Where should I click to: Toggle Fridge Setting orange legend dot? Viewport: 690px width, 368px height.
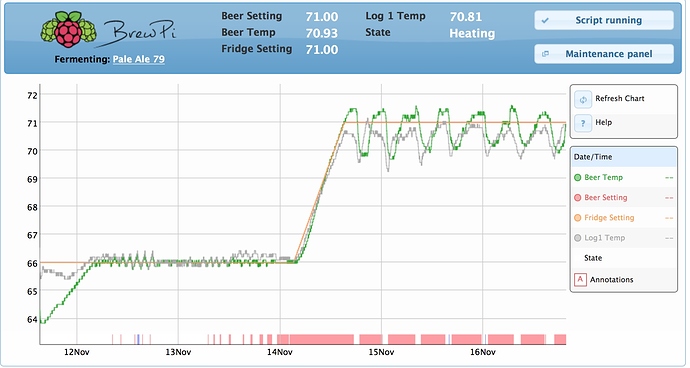(578, 218)
